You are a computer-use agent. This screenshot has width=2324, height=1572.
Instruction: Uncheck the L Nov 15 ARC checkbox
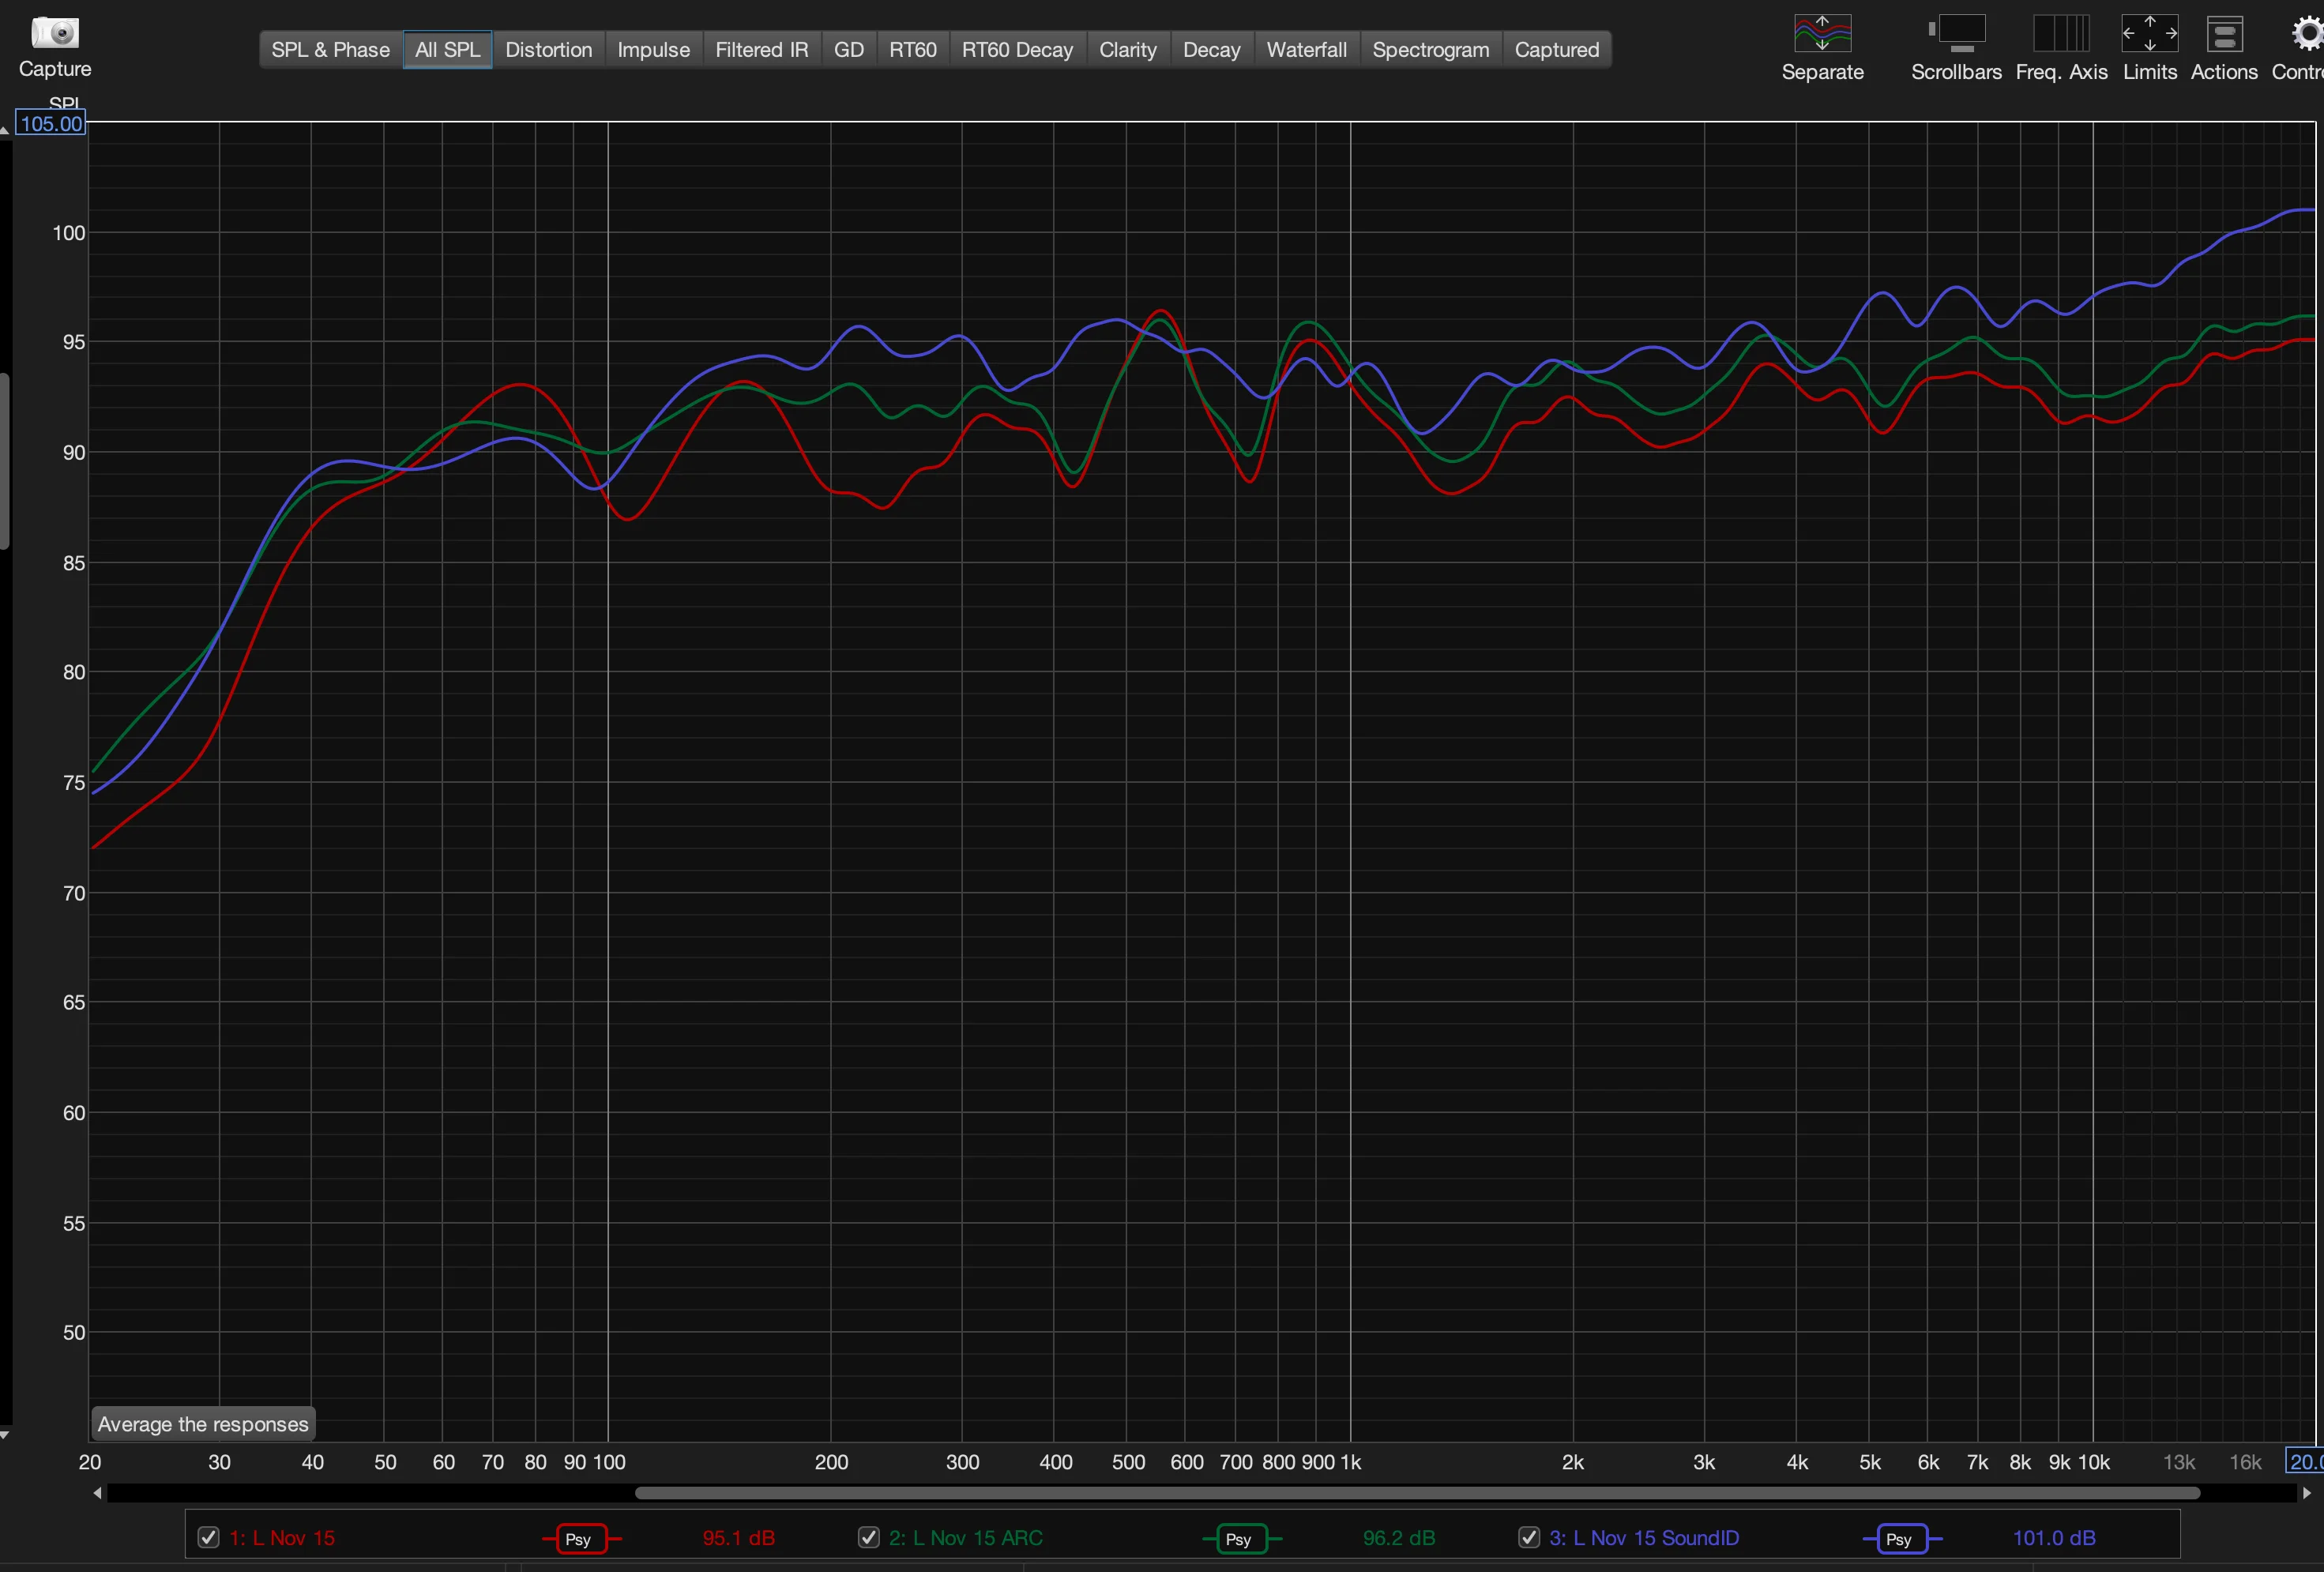[x=868, y=1538]
